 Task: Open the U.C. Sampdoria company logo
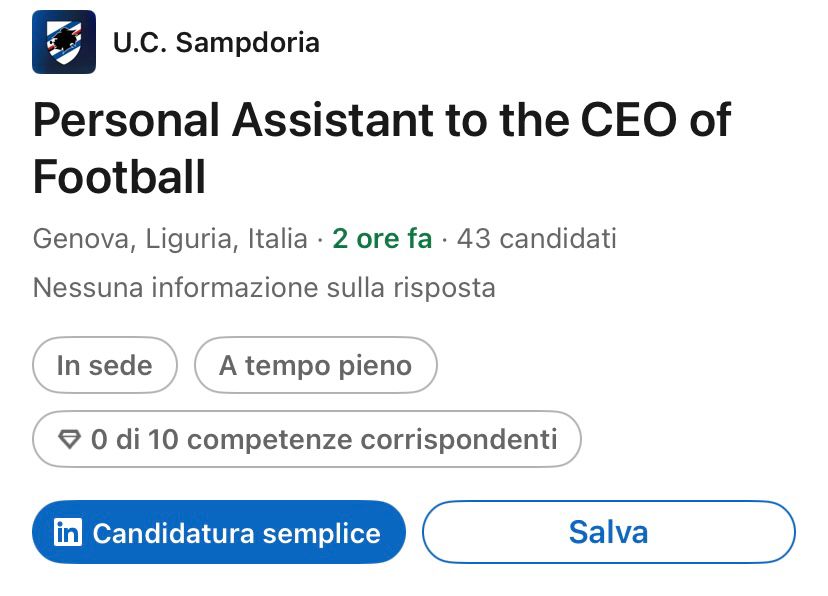64,42
